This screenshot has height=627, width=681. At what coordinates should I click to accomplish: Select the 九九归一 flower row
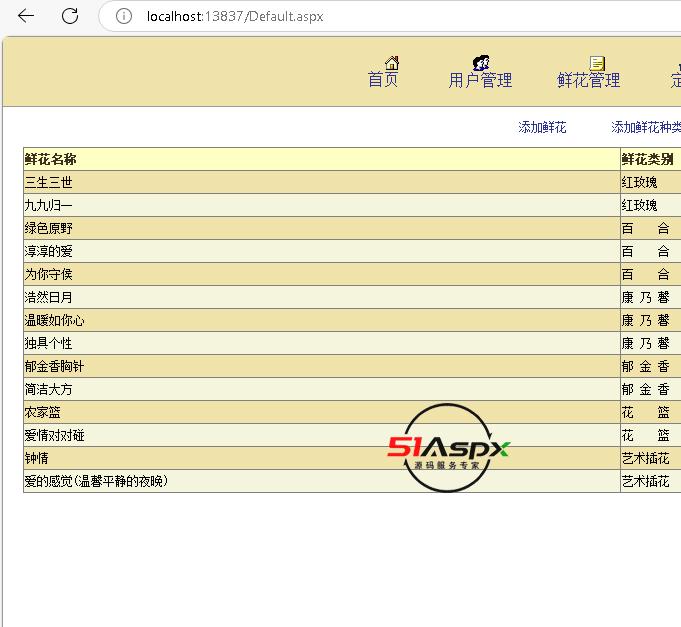point(352,205)
